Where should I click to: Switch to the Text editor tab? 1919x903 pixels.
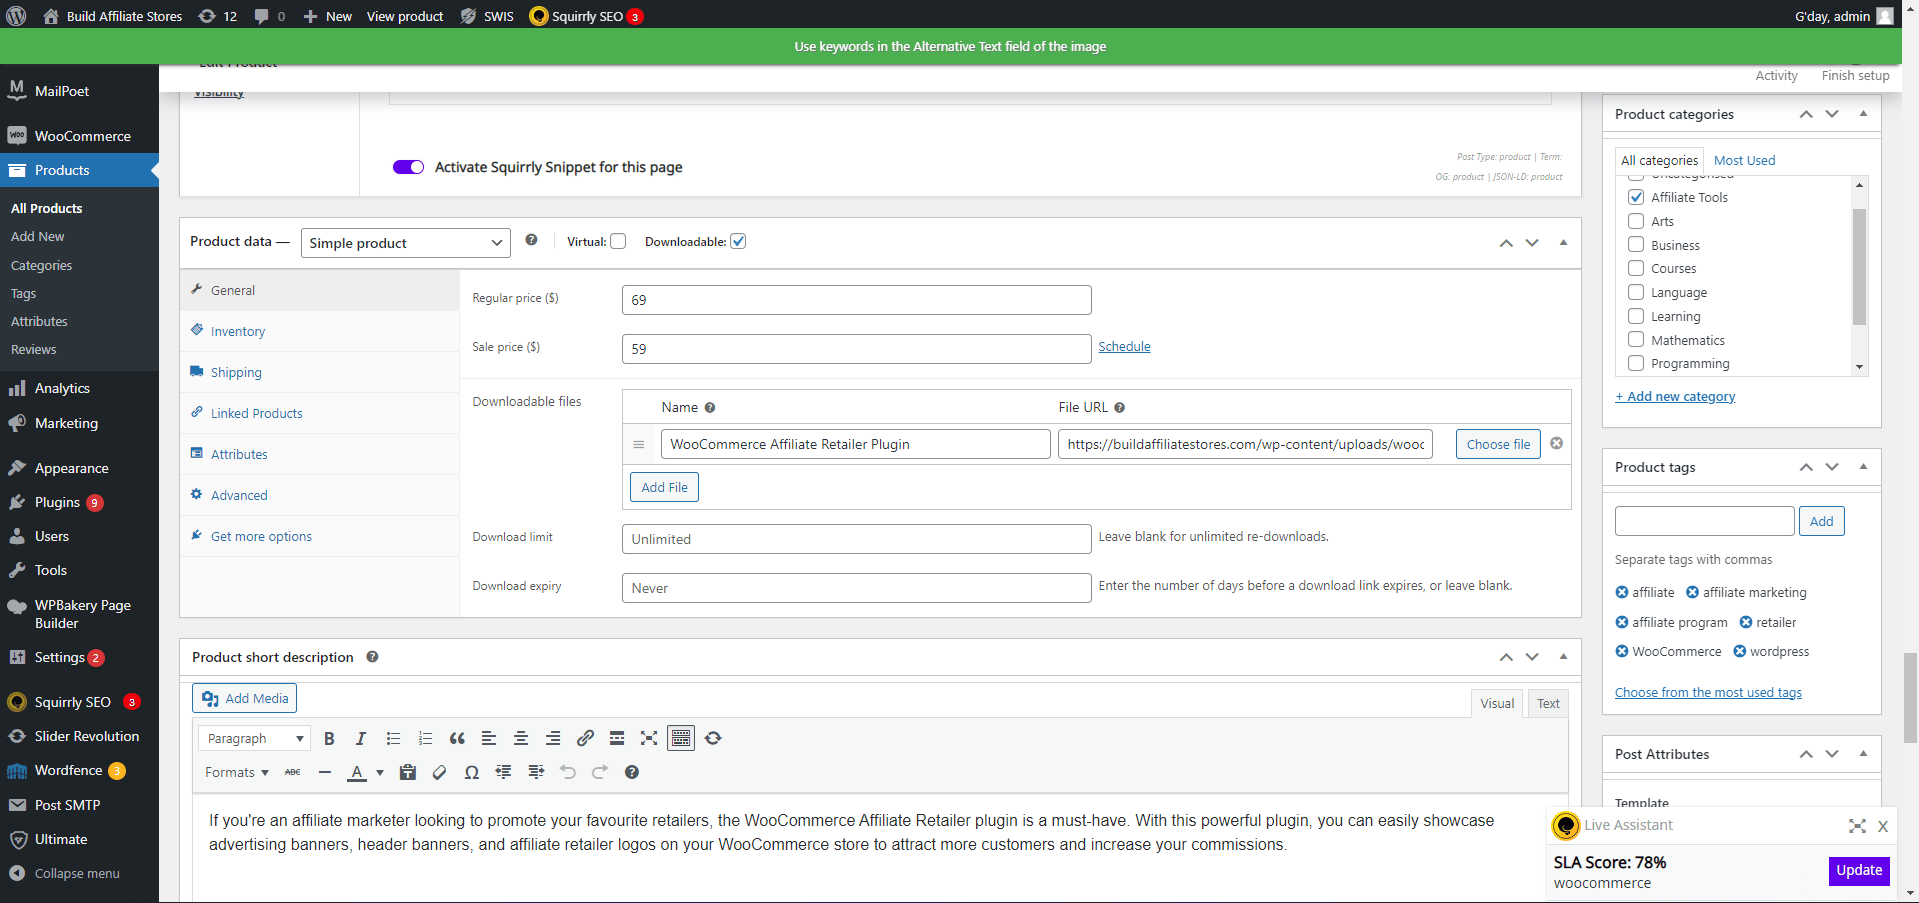(x=1547, y=704)
